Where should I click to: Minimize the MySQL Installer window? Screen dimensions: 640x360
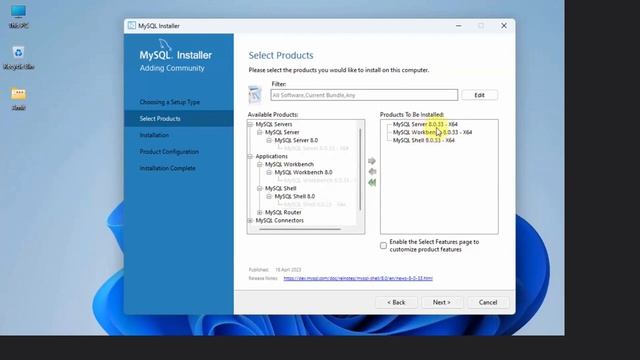click(459, 26)
